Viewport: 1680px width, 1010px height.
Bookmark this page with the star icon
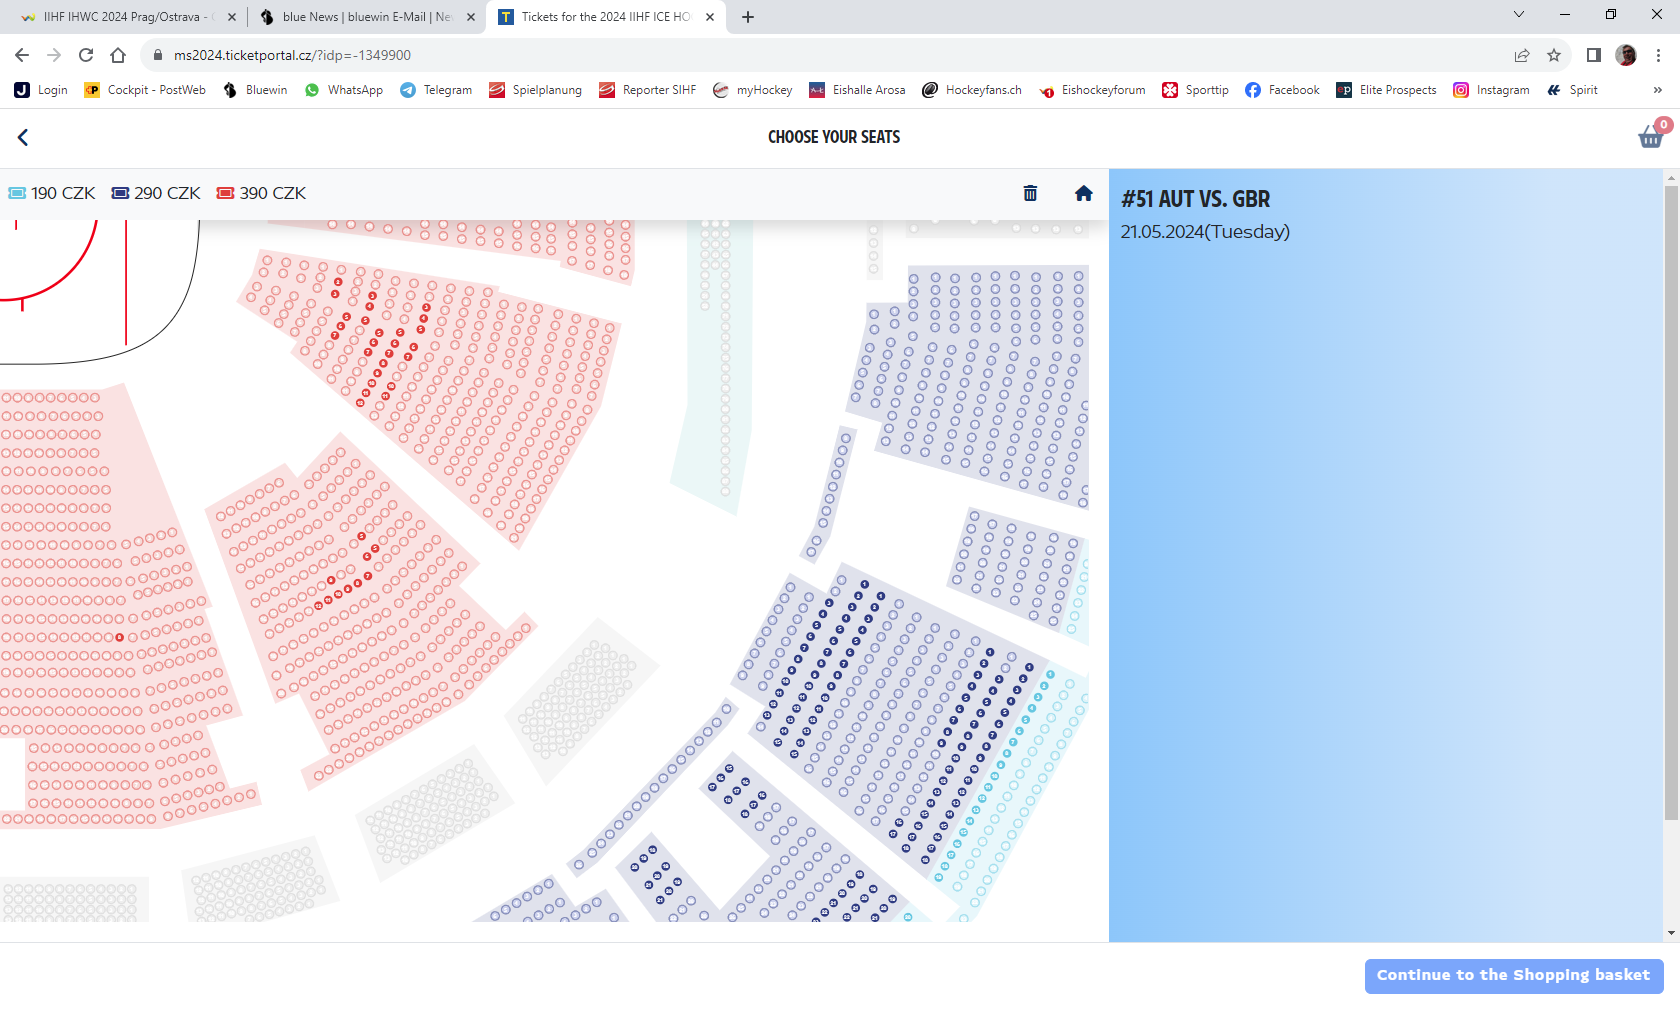1554,55
